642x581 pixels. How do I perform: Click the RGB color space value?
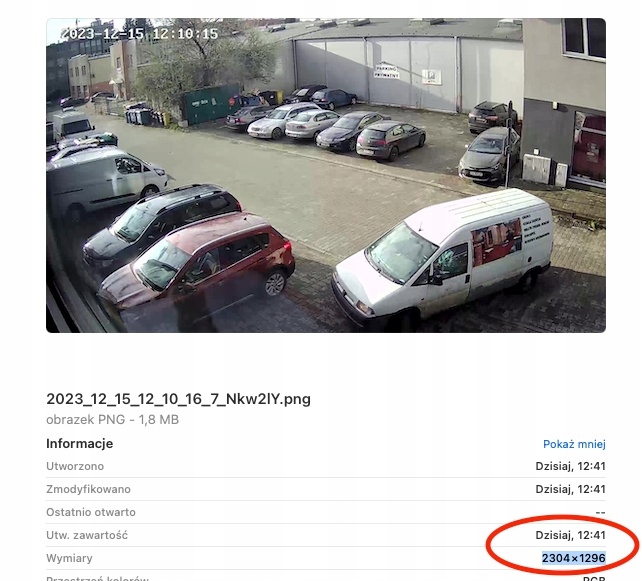click(x=594, y=579)
